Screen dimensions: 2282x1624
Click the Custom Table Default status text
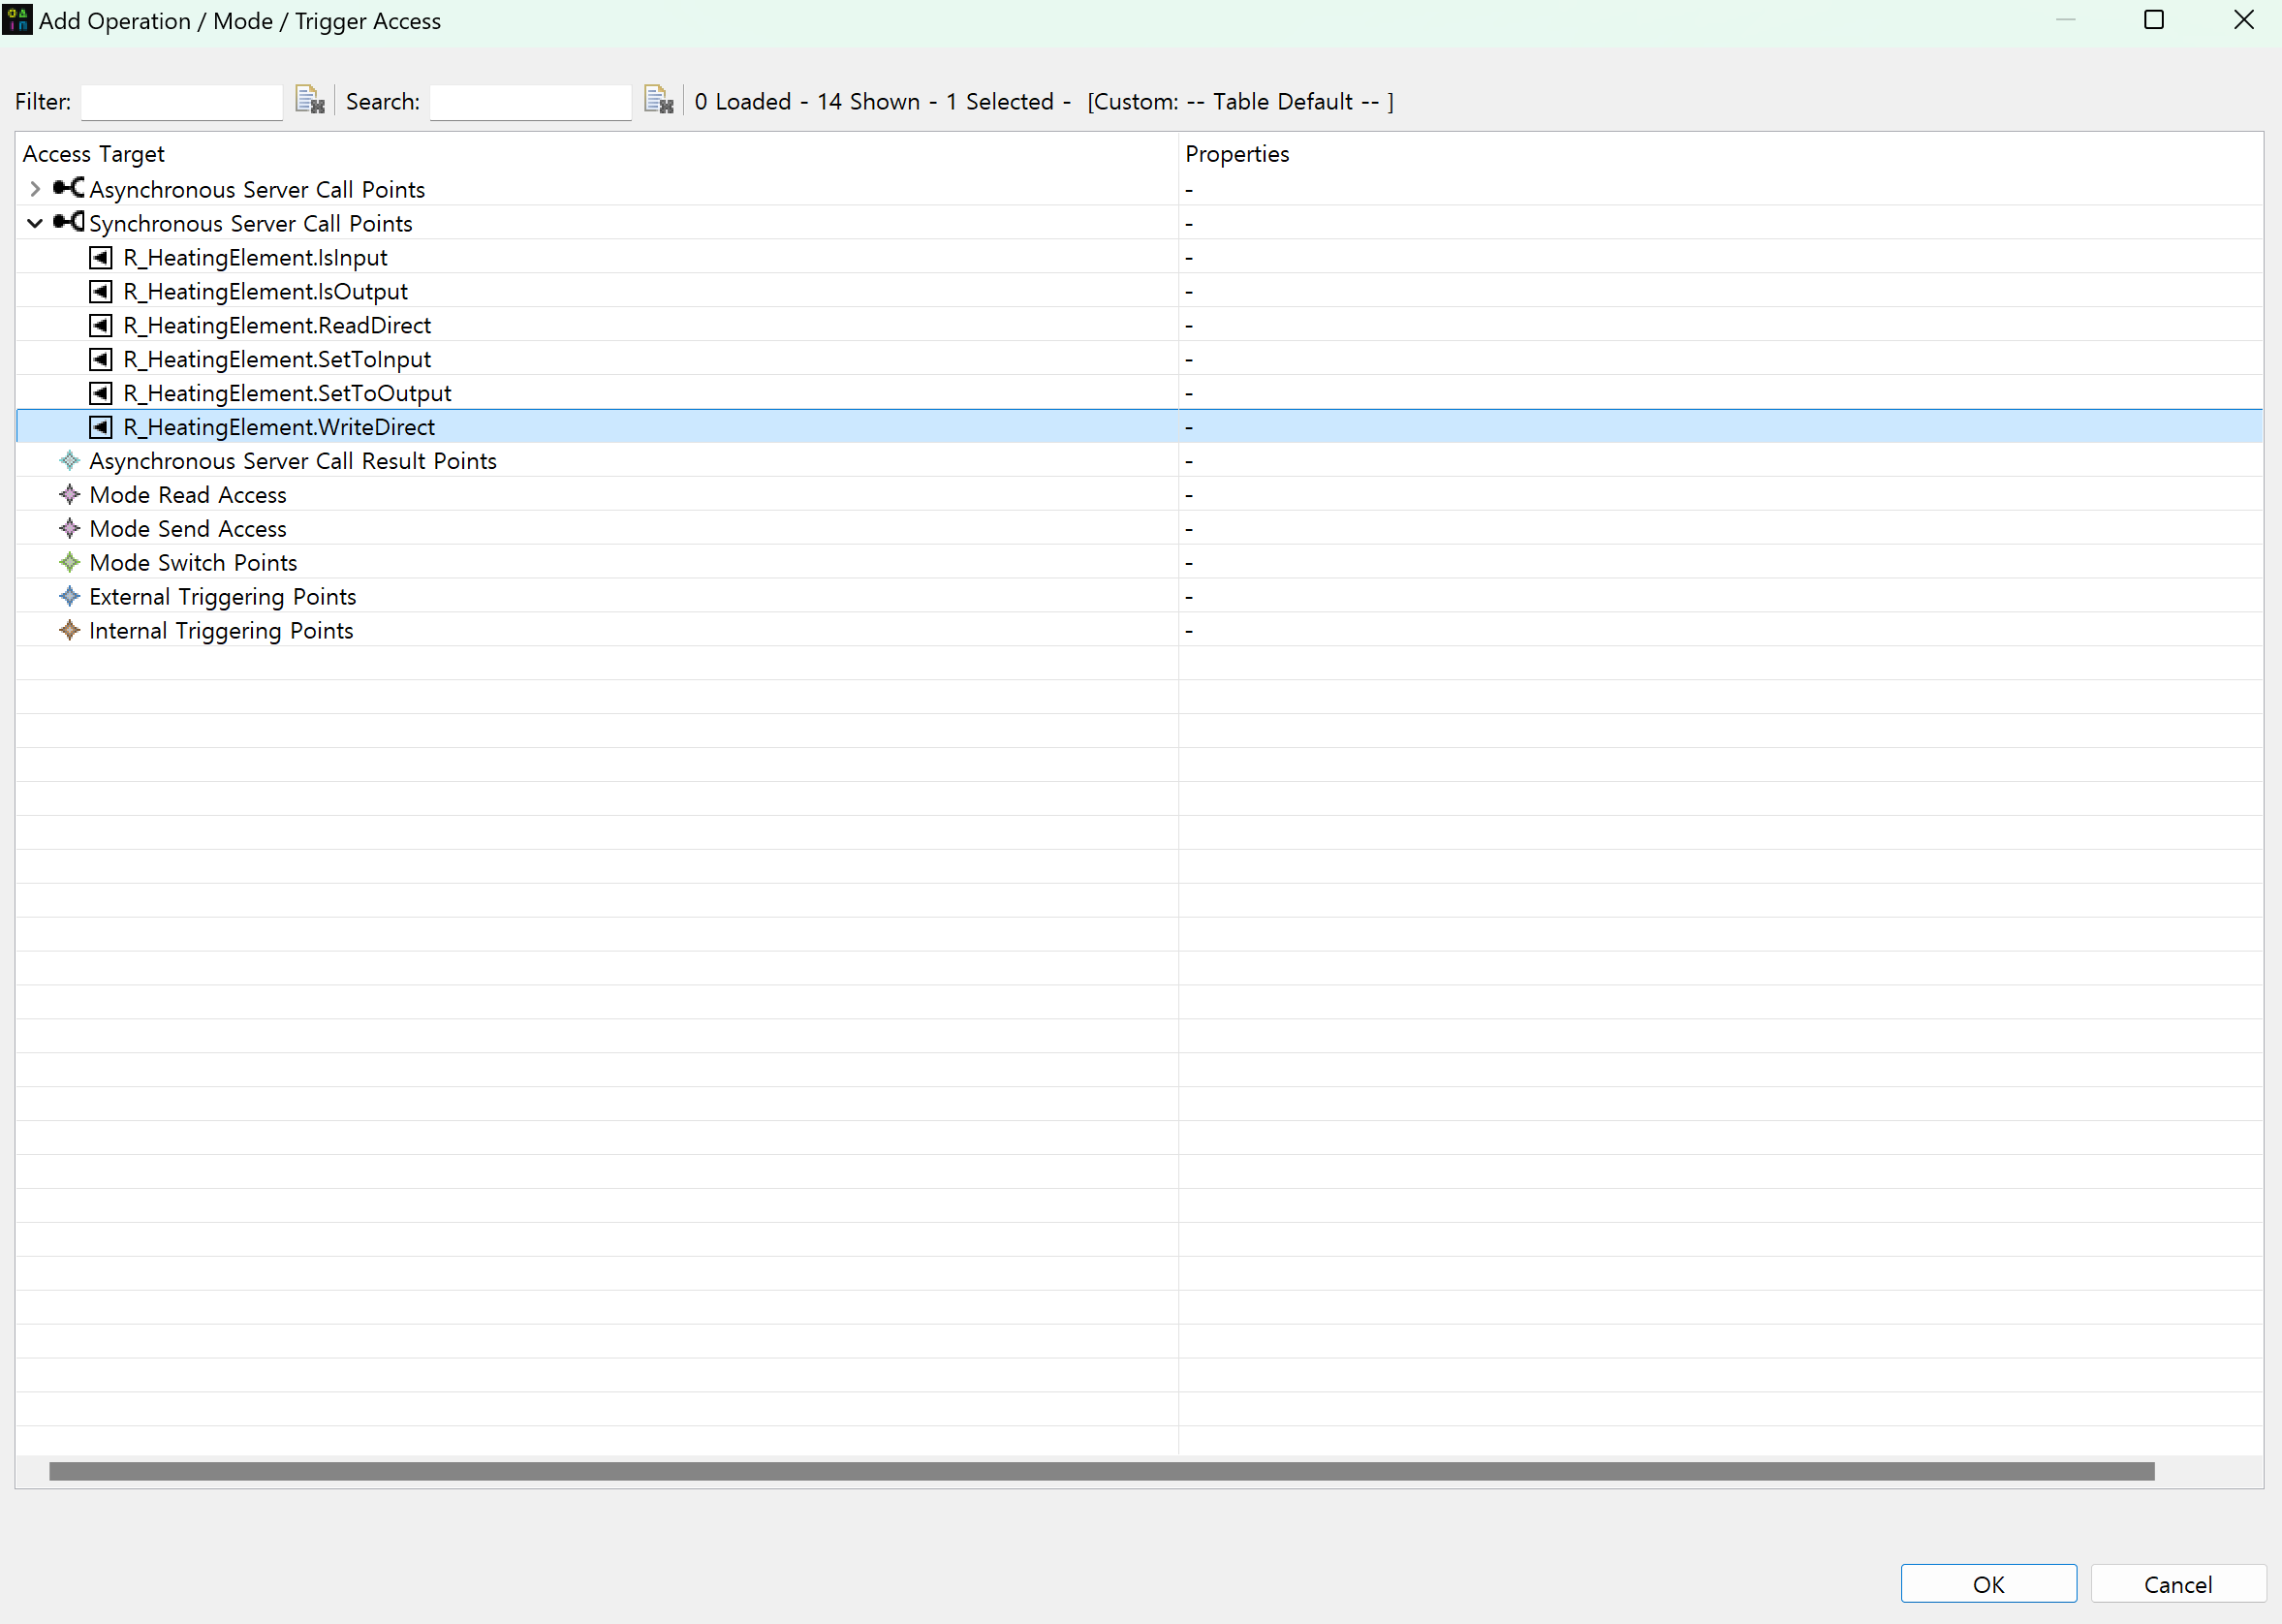1240,101
